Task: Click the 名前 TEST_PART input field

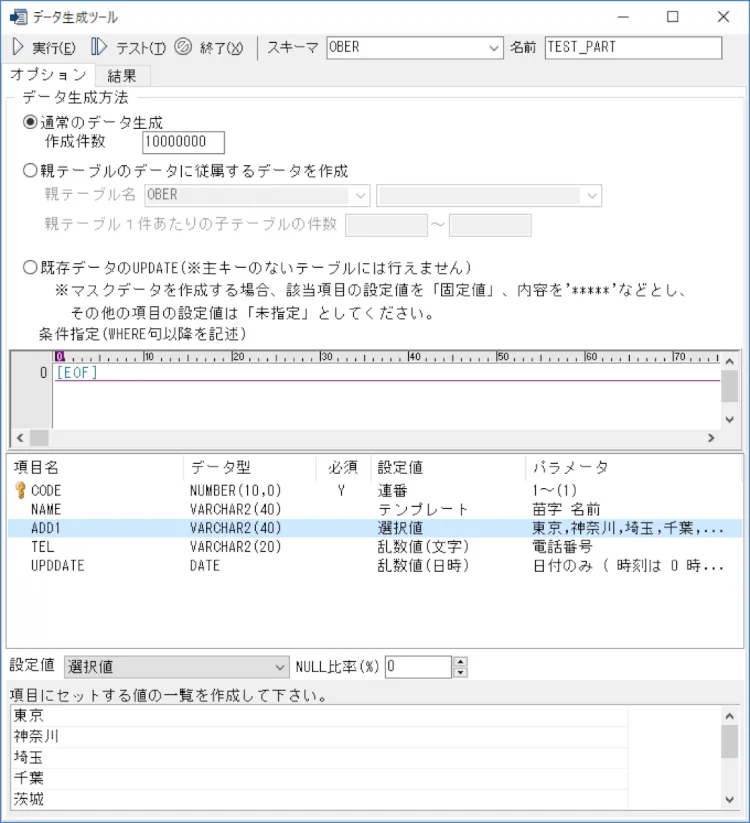Action: pos(633,48)
